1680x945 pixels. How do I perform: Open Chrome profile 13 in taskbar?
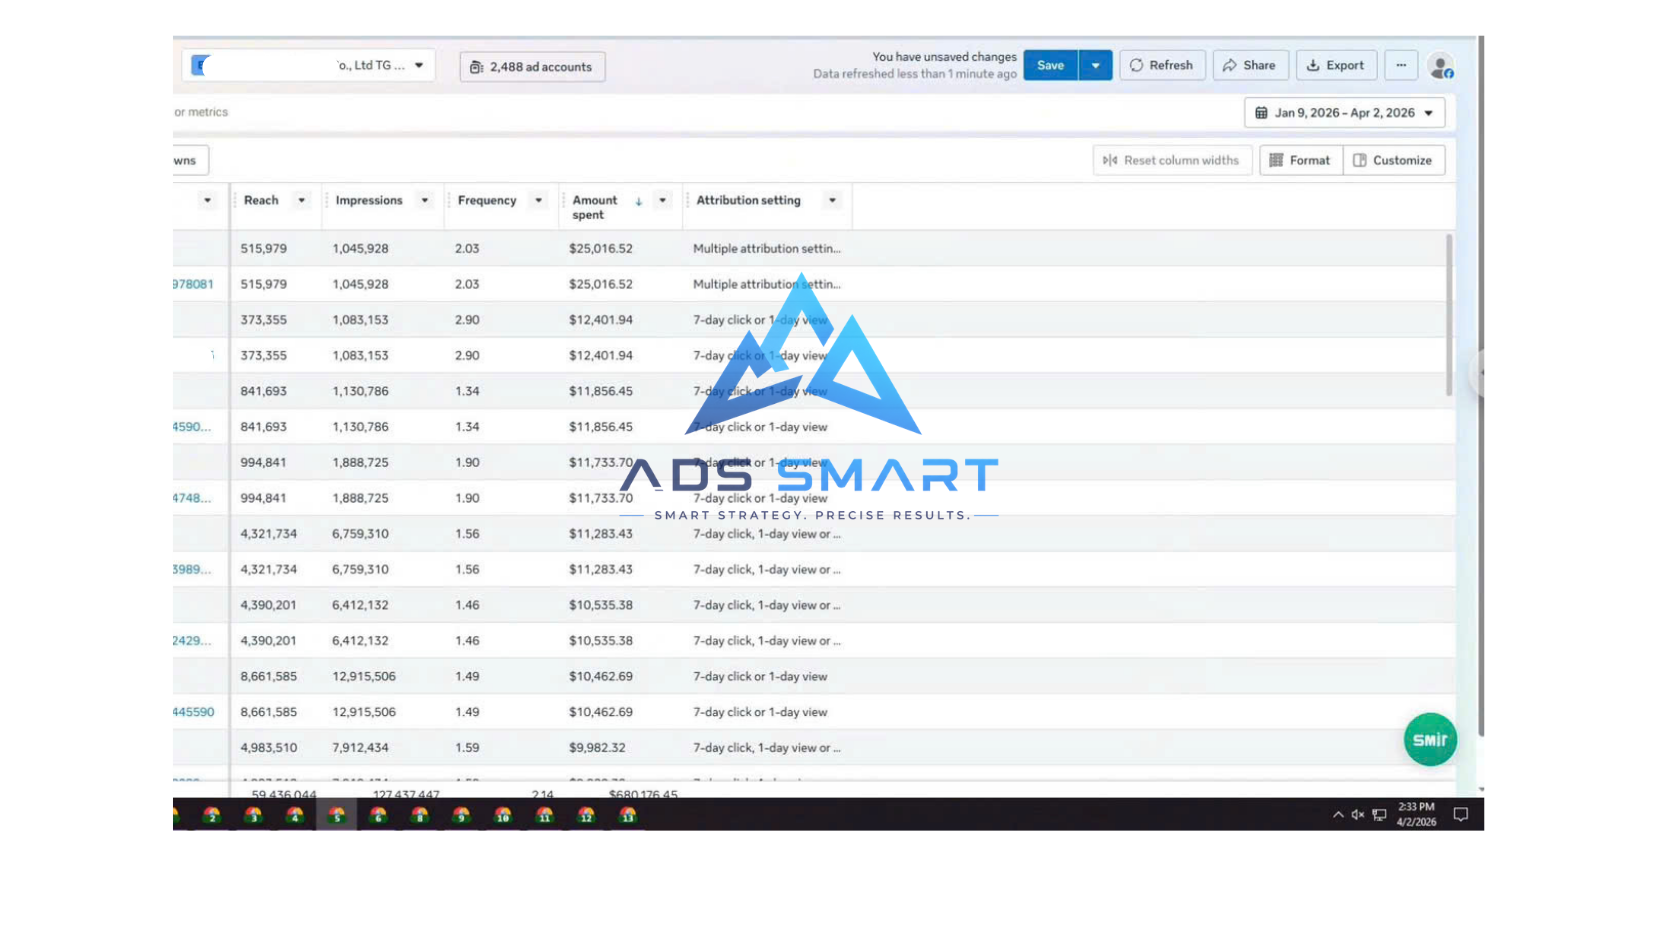(x=628, y=815)
